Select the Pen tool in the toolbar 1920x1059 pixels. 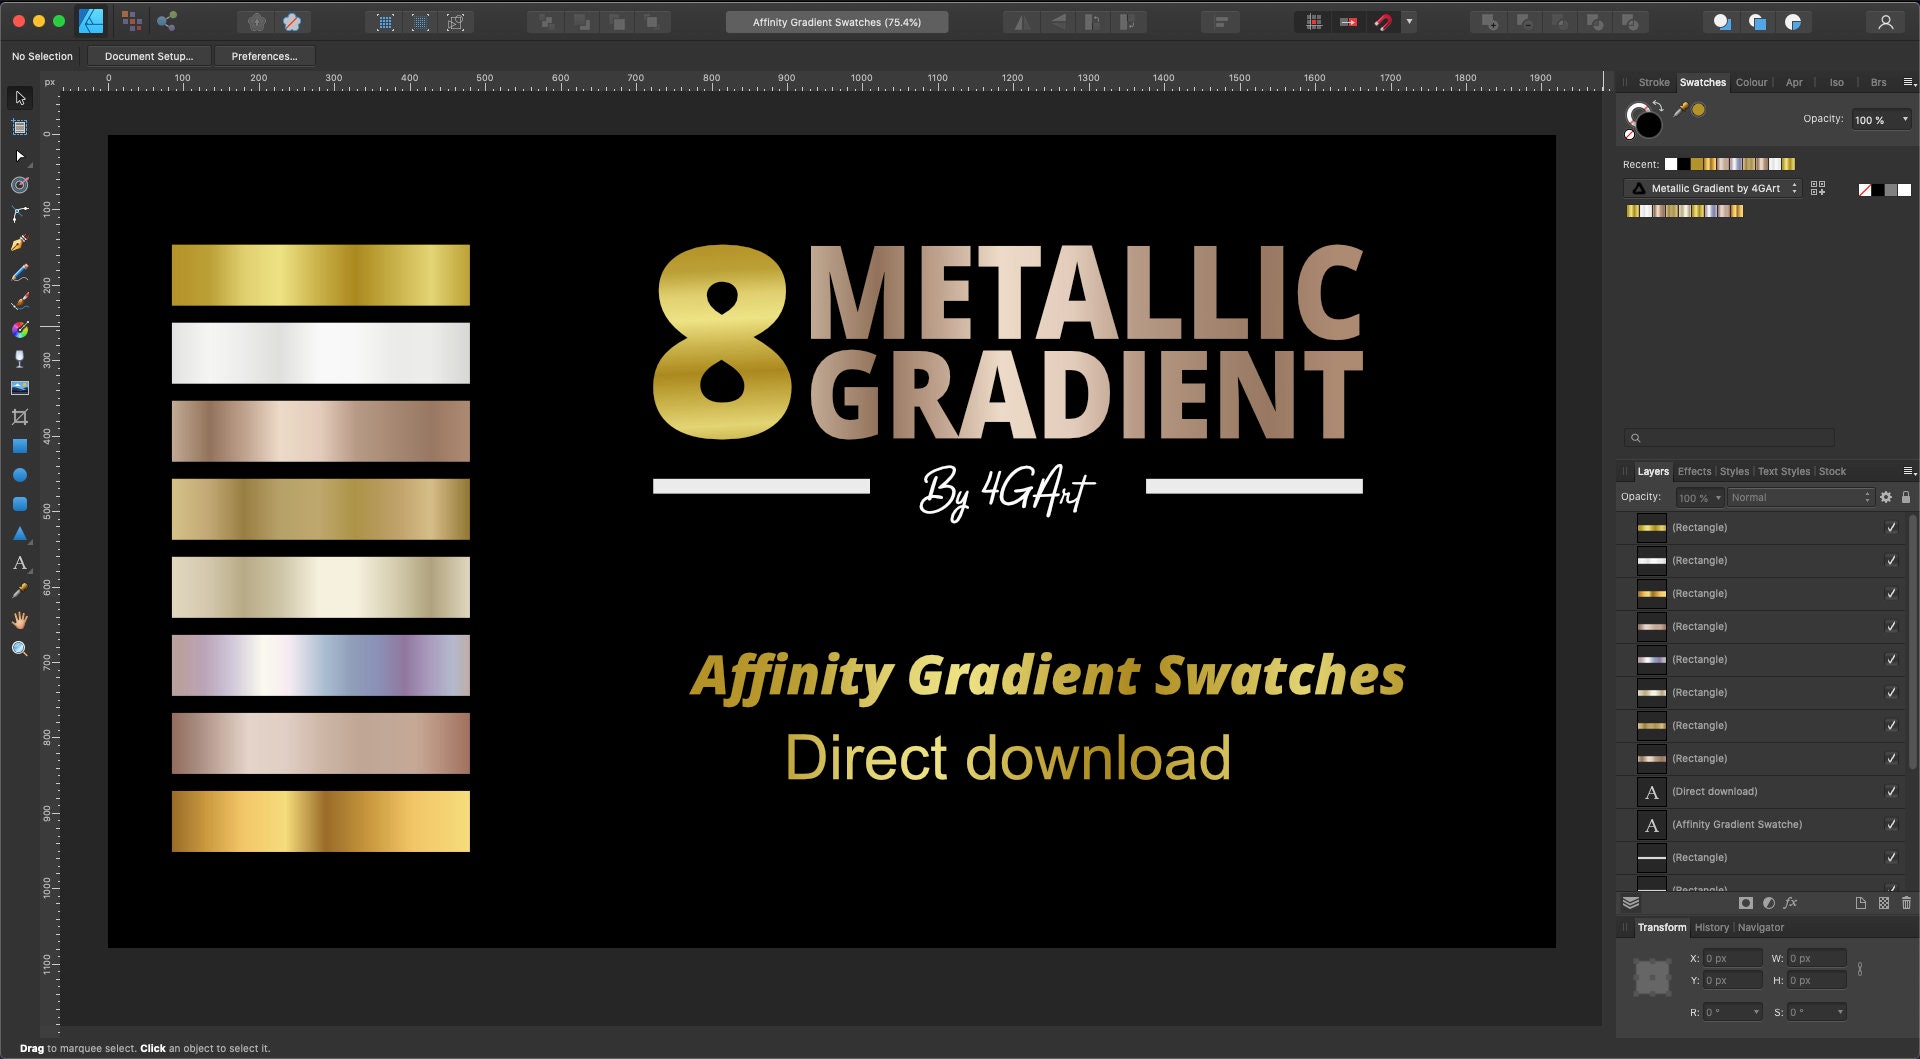click(20, 242)
